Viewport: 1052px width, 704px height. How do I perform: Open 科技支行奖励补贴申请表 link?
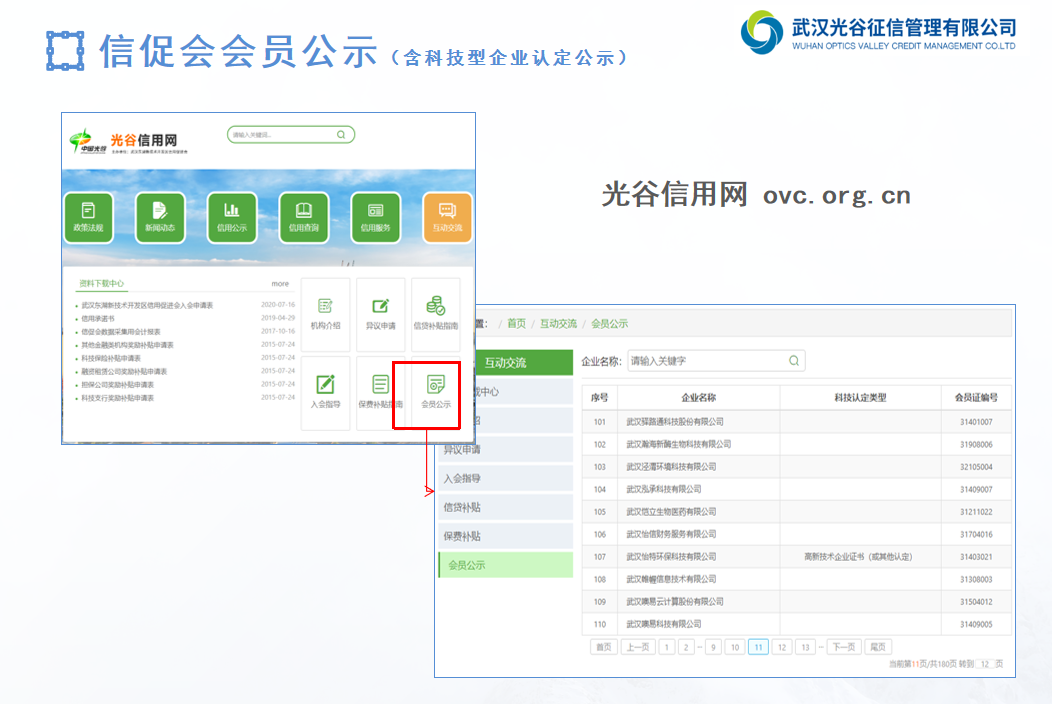coord(117,398)
